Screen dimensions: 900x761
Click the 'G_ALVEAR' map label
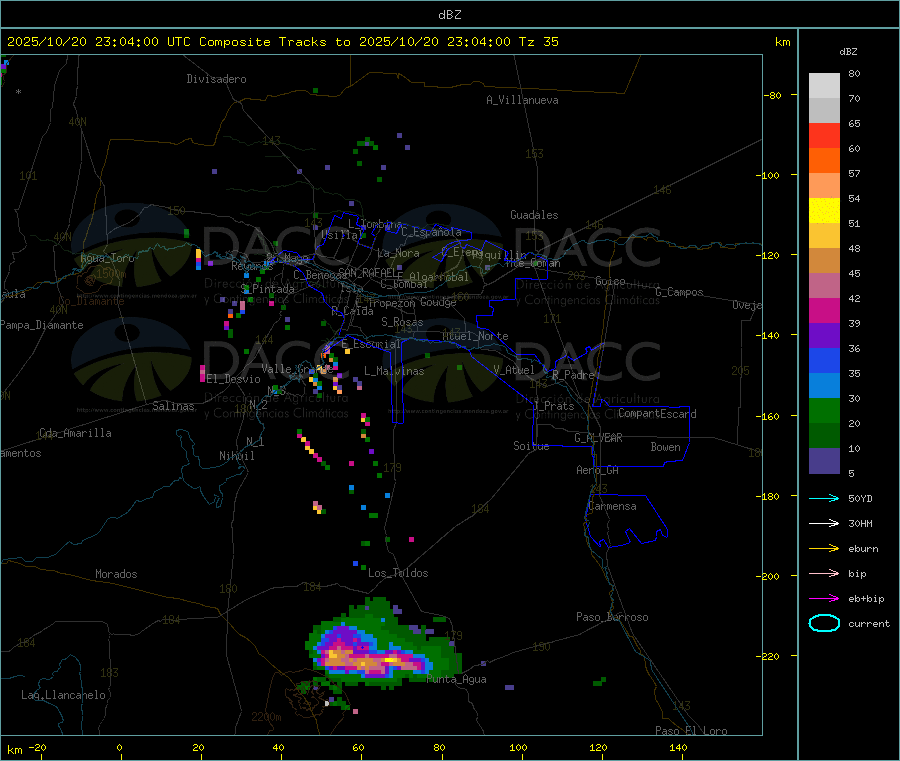pos(598,438)
